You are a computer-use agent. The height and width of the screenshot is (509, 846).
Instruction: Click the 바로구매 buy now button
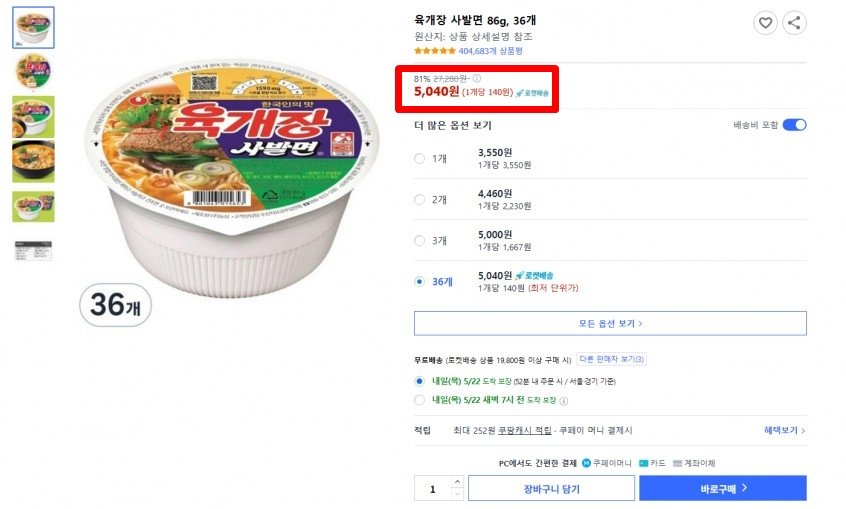click(x=722, y=488)
